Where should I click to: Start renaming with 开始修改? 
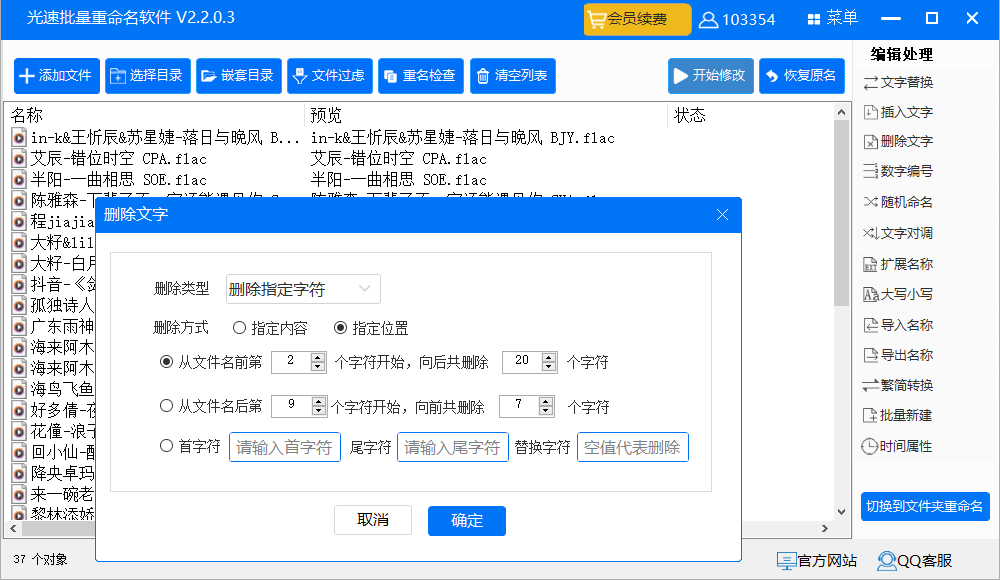pyautogui.click(x=710, y=76)
